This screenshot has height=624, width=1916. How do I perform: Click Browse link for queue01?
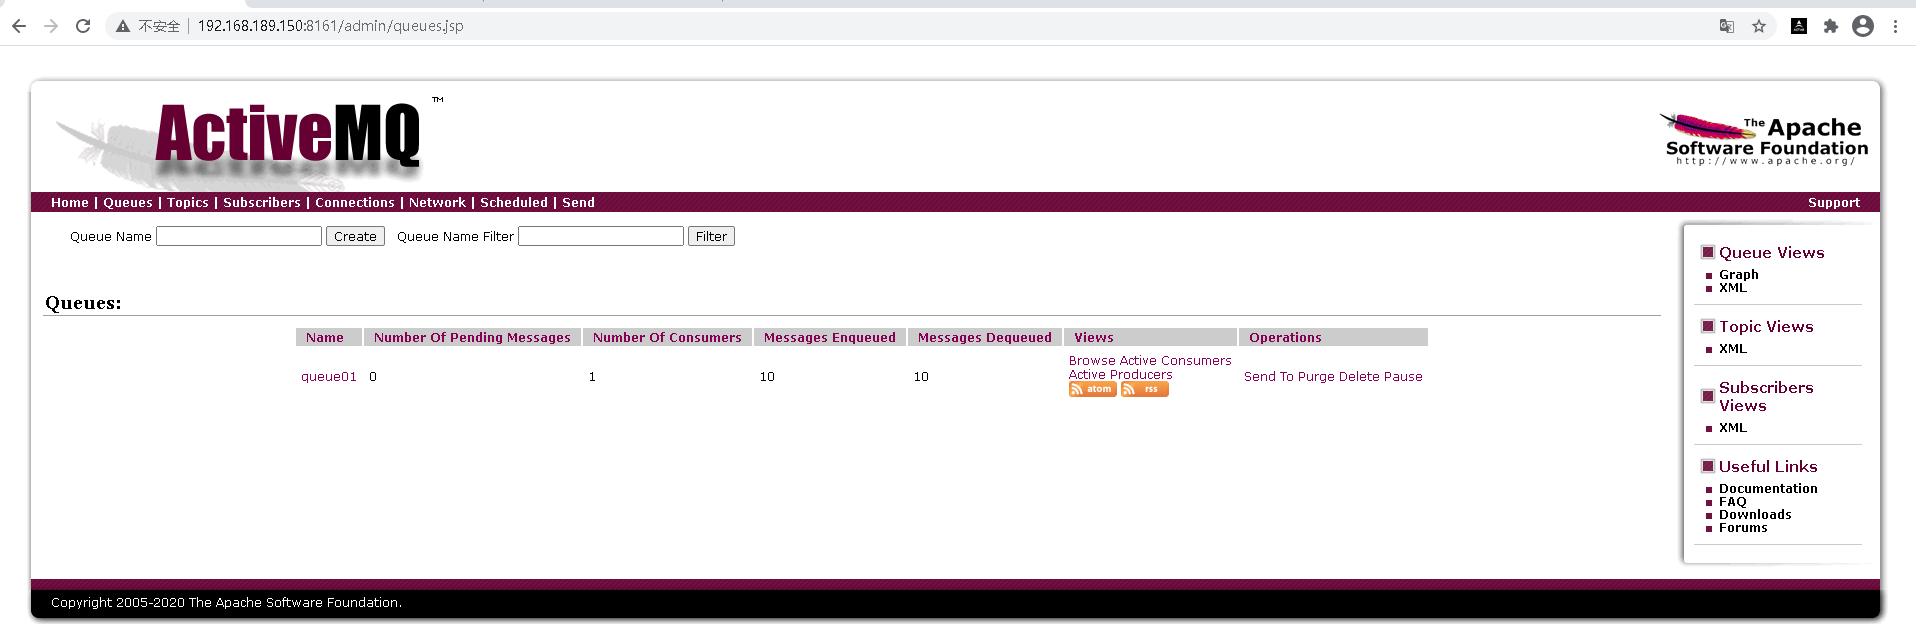point(1092,360)
